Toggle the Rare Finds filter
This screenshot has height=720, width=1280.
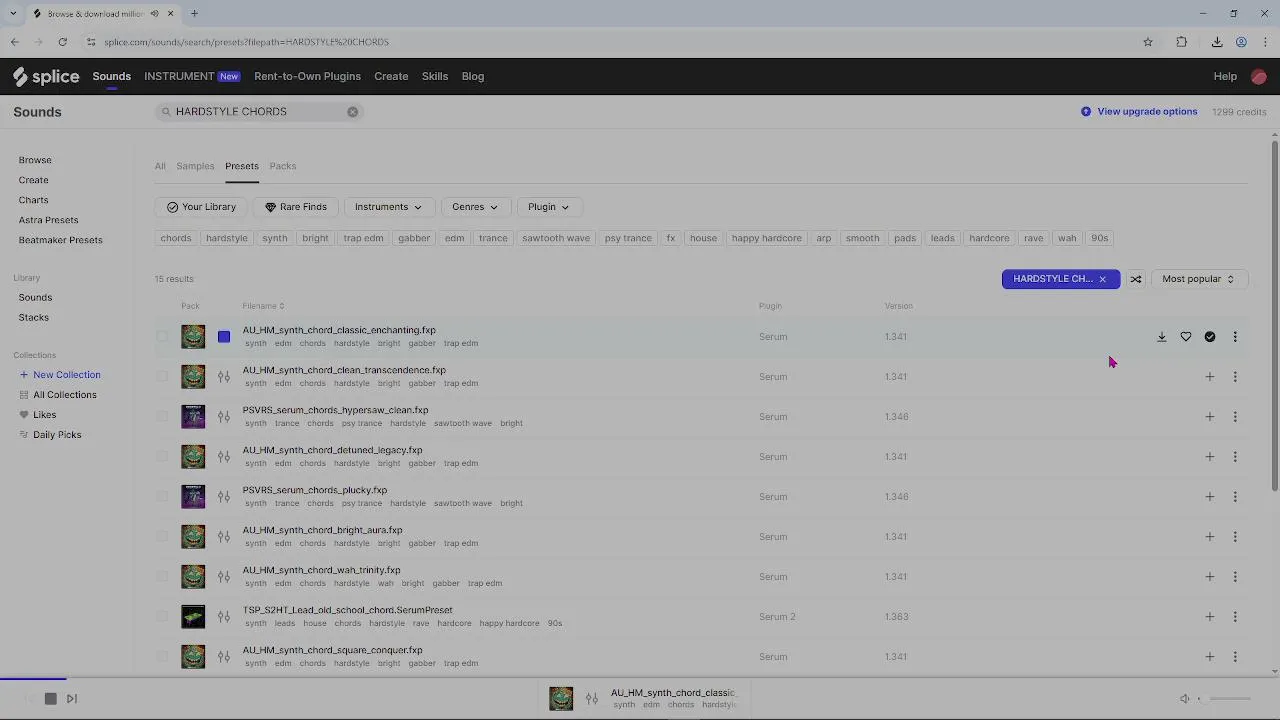click(x=296, y=207)
